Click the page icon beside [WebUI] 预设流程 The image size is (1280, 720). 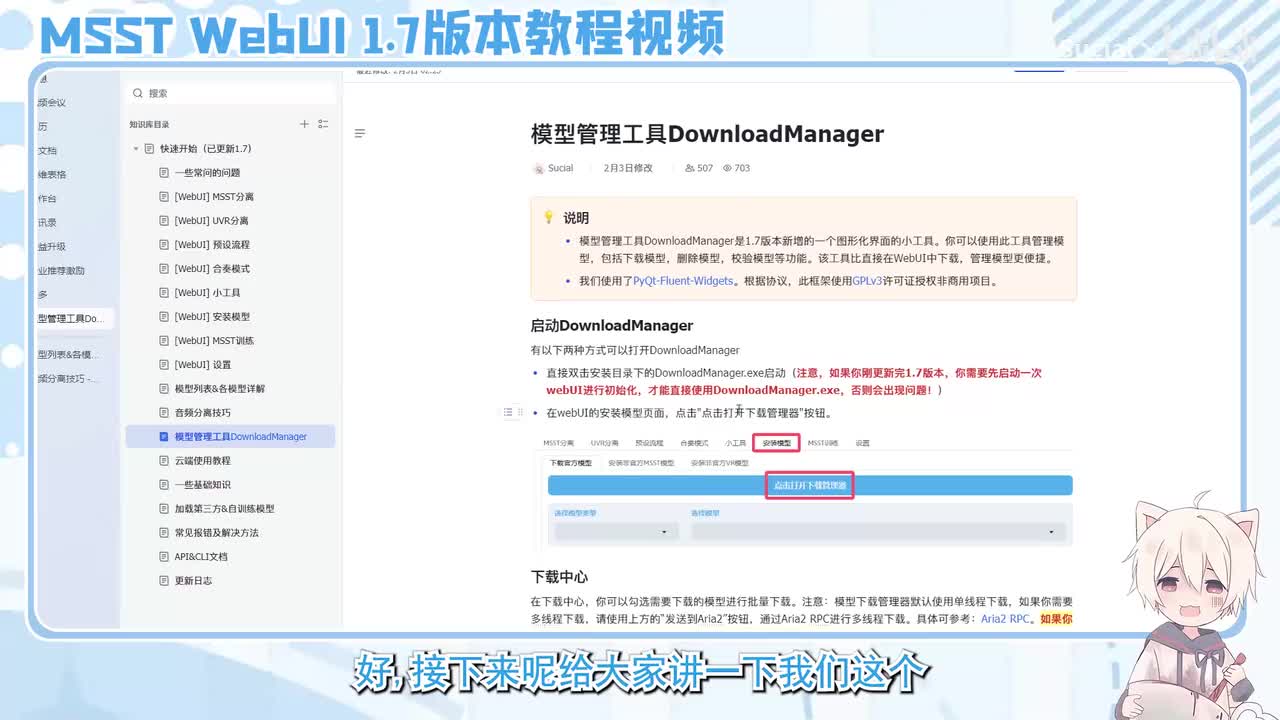click(165, 244)
